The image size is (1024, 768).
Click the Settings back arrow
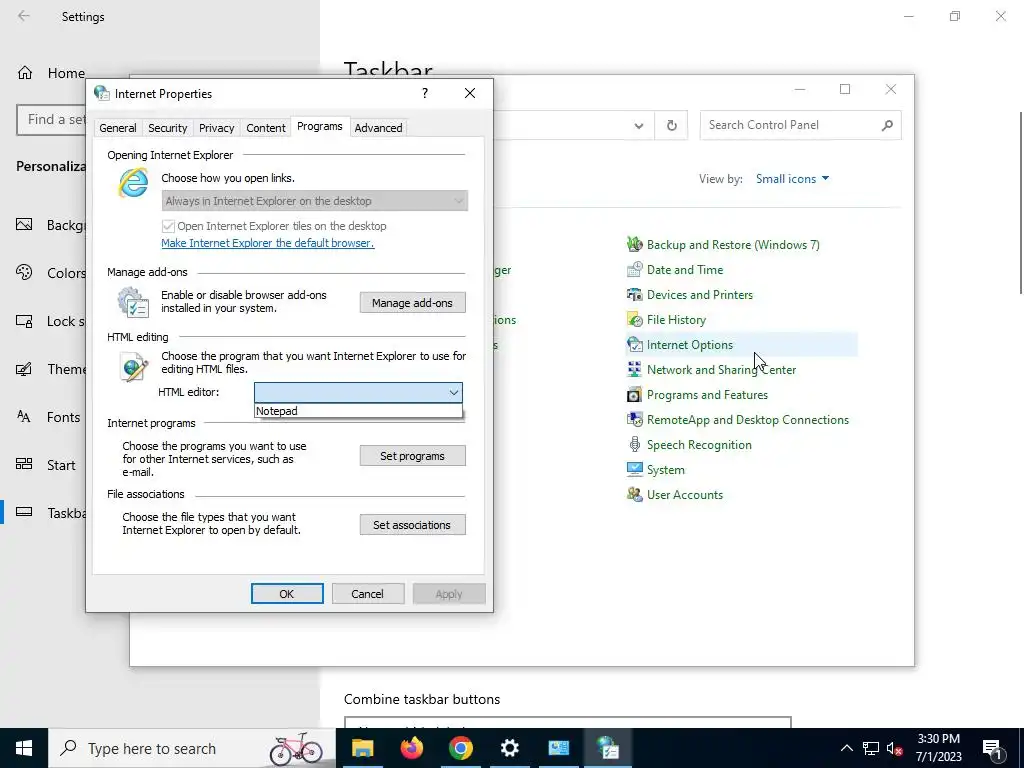24,16
